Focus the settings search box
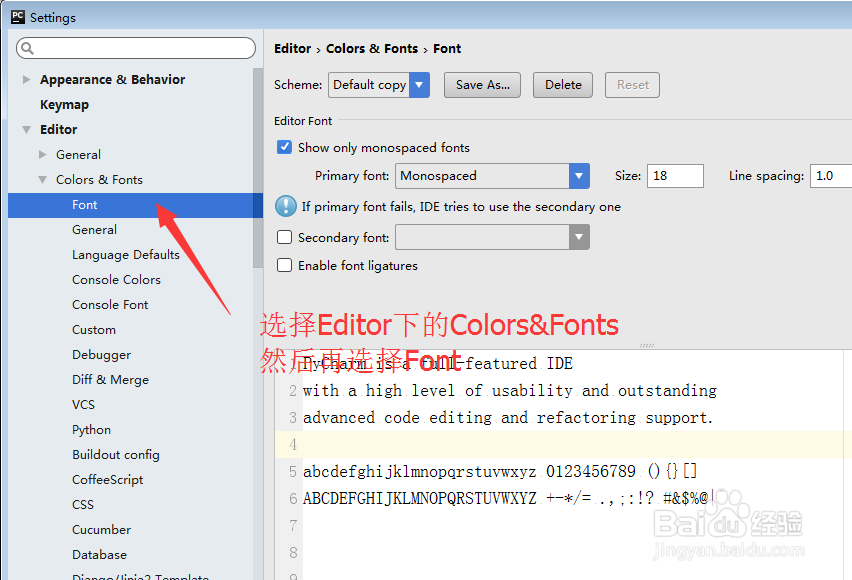Image resolution: width=852 pixels, height=580 pixels. [136, 48]
